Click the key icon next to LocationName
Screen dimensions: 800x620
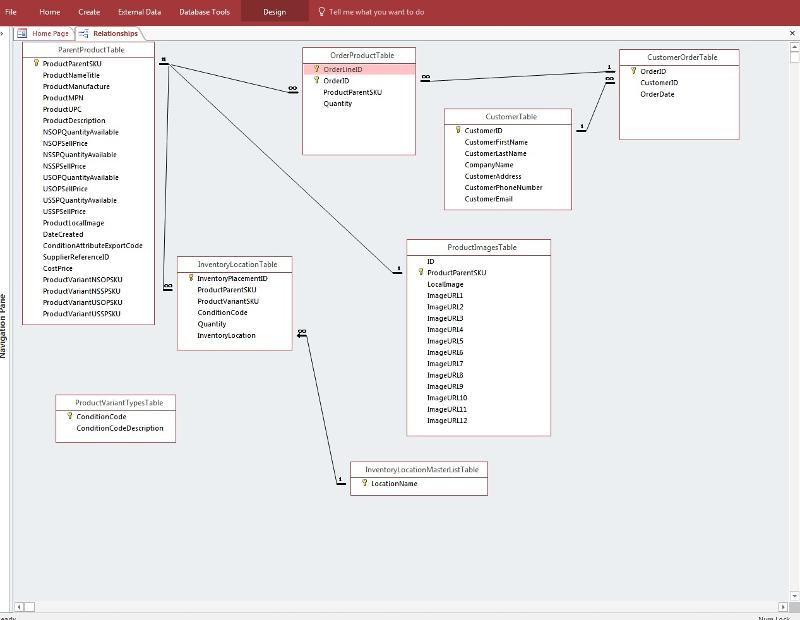click(x=365, y=484)
